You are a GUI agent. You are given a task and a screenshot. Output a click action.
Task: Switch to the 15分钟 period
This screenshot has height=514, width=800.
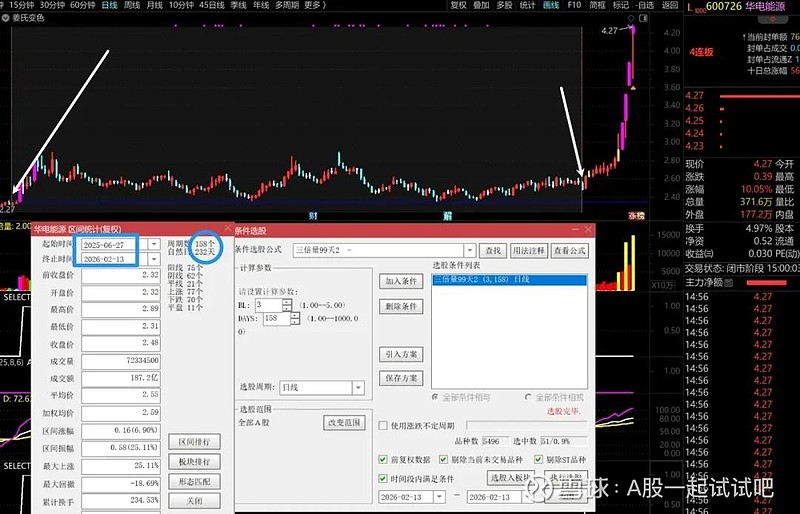tap(22, 5)
